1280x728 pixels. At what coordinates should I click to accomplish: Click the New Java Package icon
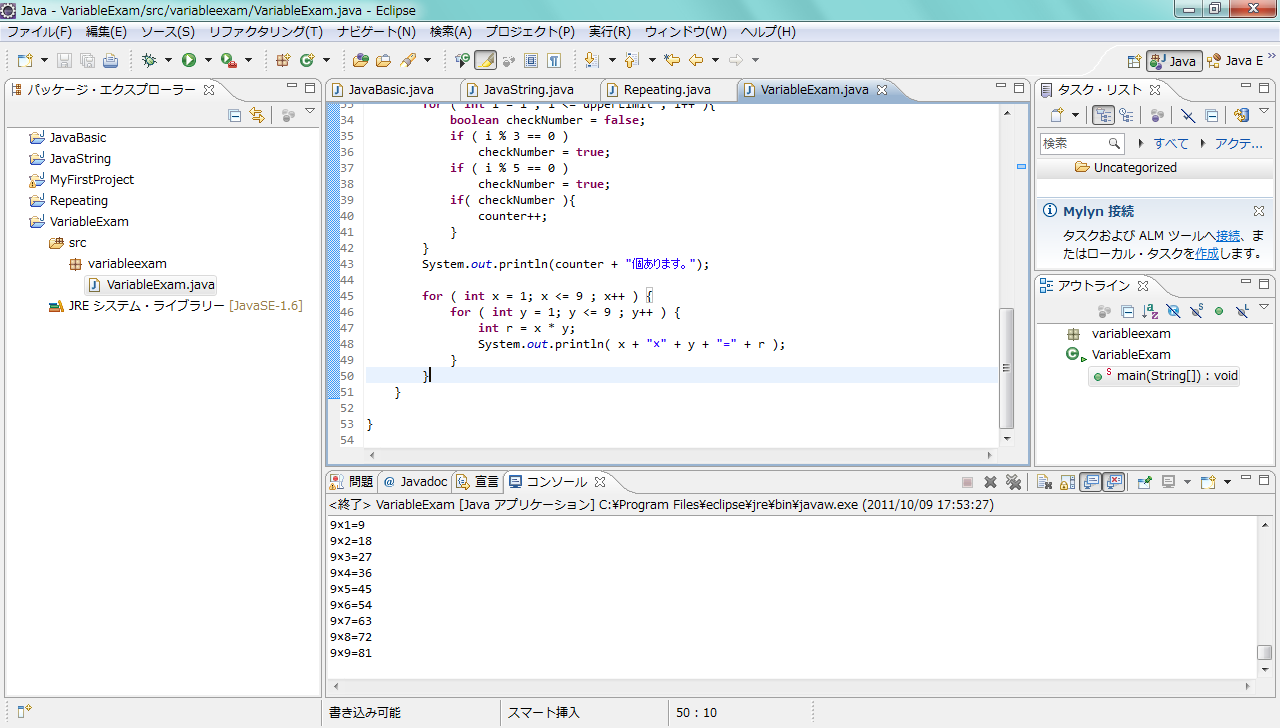coord(283,60)
